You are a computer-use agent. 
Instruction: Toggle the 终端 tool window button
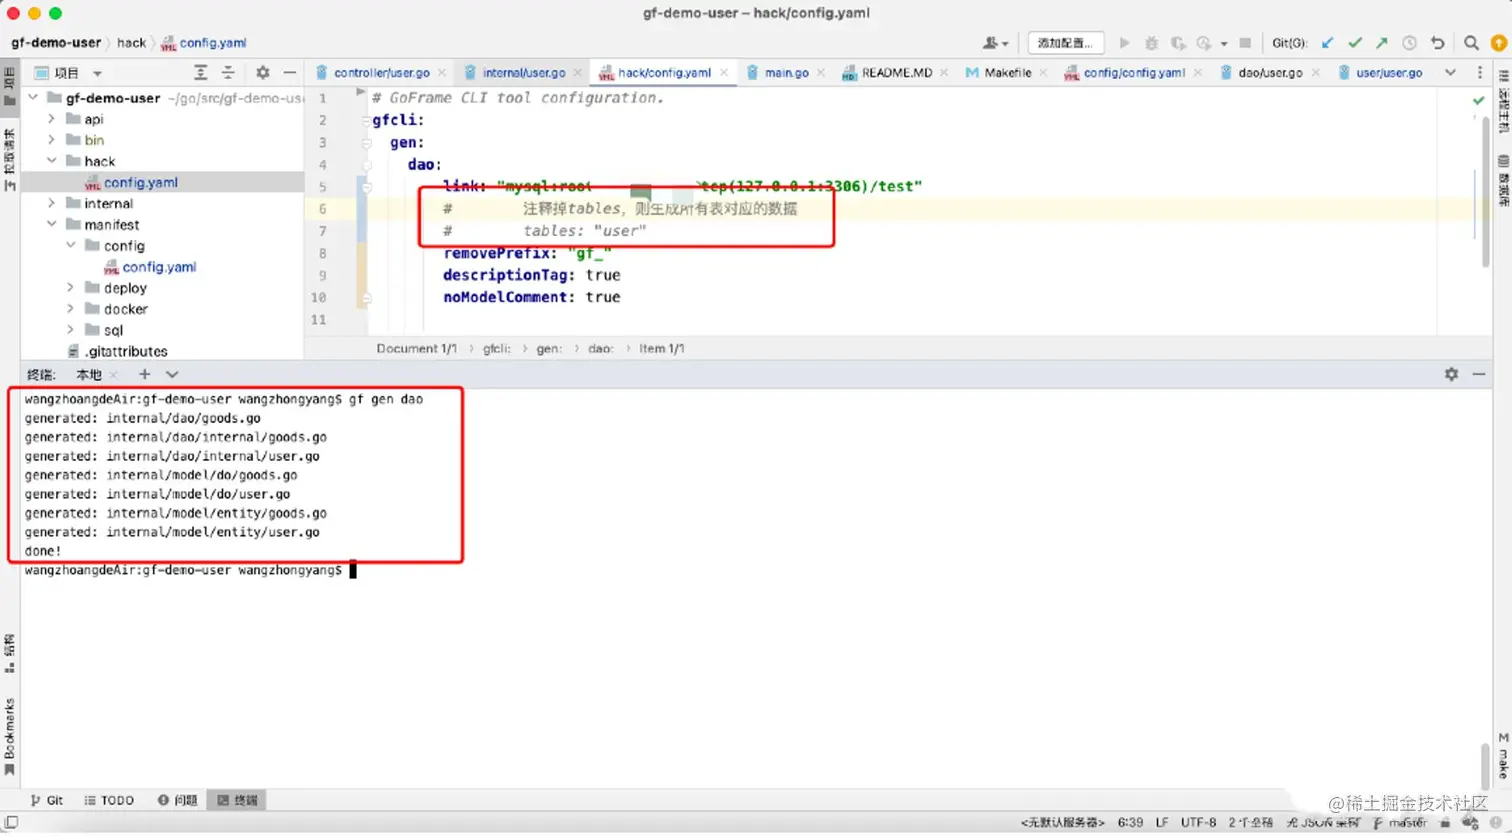click(x=237, y=800)
